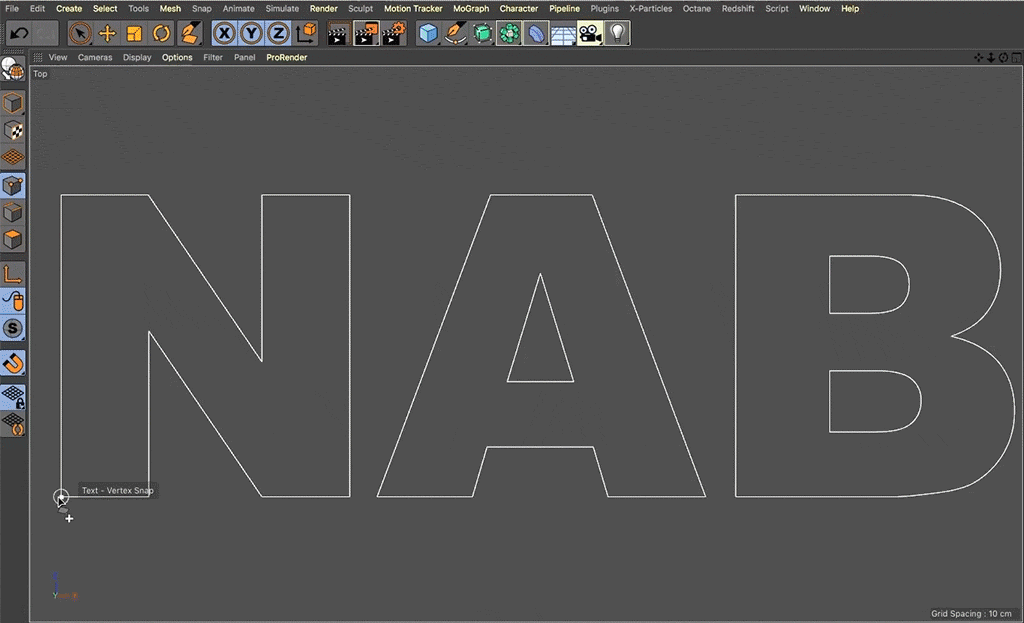Open the Snap menu
The height and width of the screenshot is (623, 1024).
[x=202, y=8]
